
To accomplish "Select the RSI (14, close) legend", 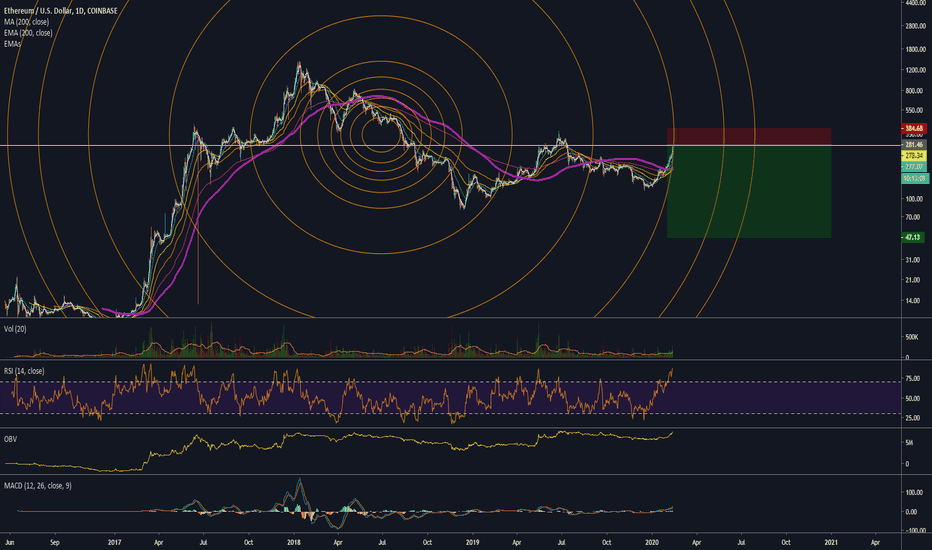I will pyautogui.click(x=24, y=371).
